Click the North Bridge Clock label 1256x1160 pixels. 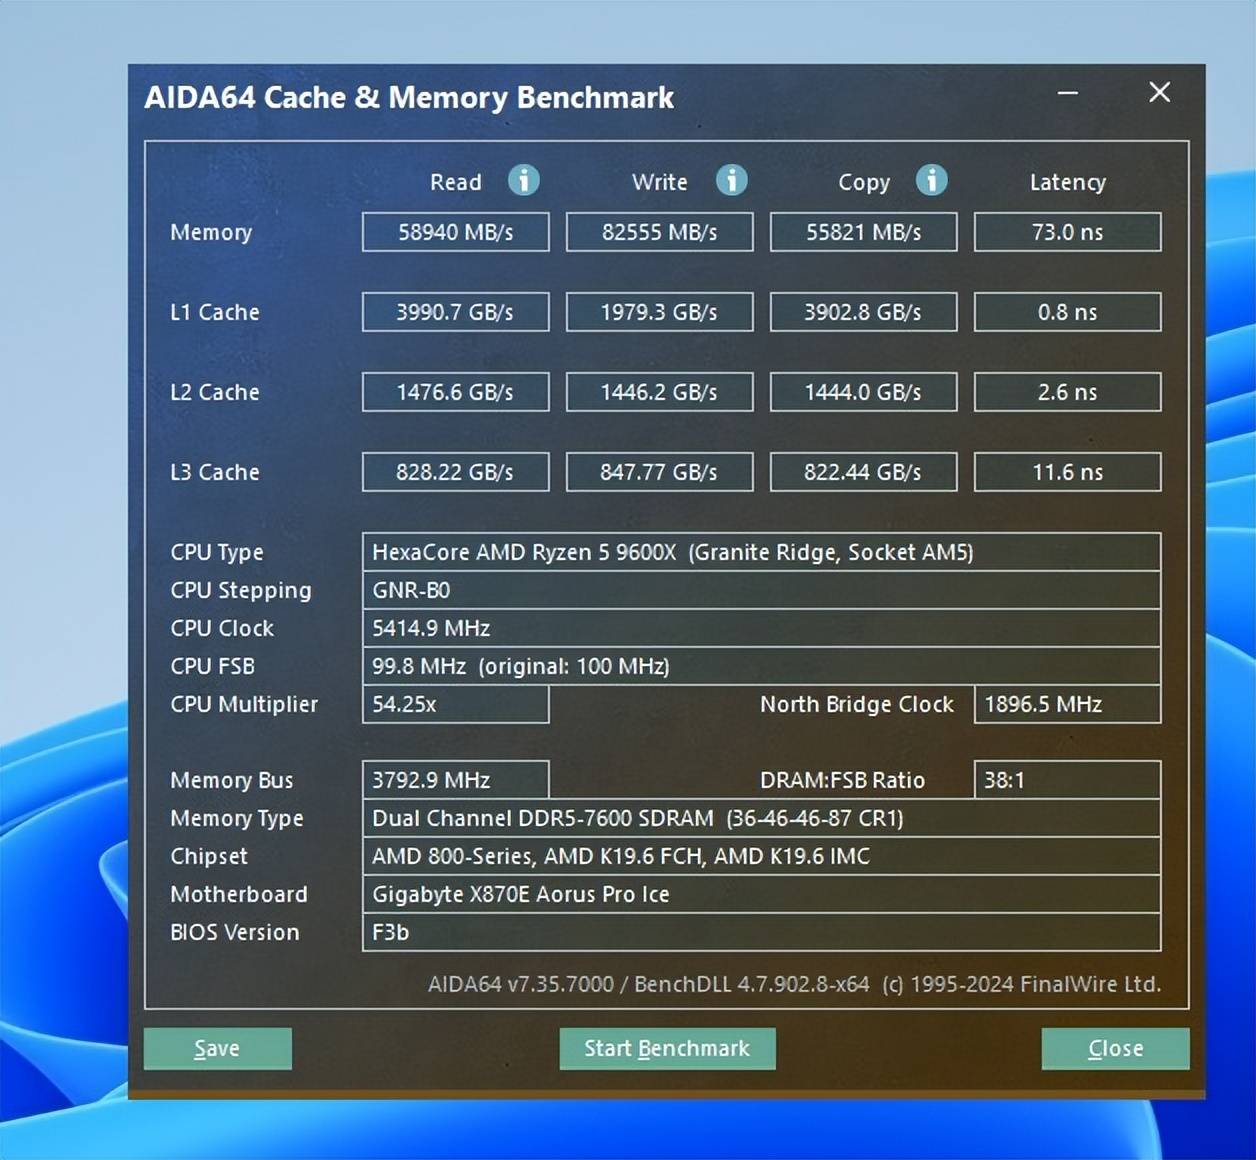[857, 704]
